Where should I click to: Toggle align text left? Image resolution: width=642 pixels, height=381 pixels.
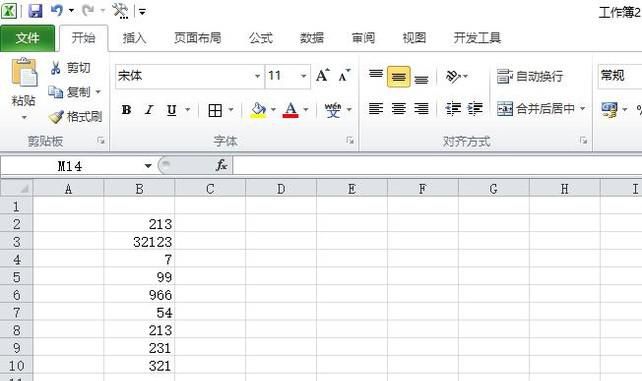point(376,108)
